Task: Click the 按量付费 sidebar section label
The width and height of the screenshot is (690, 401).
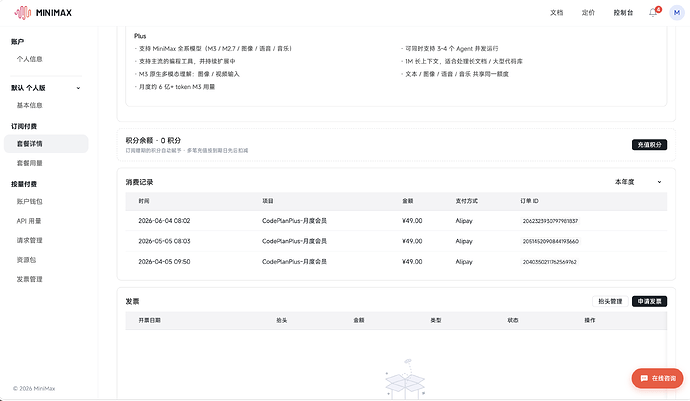Action: tap(24, 184)
